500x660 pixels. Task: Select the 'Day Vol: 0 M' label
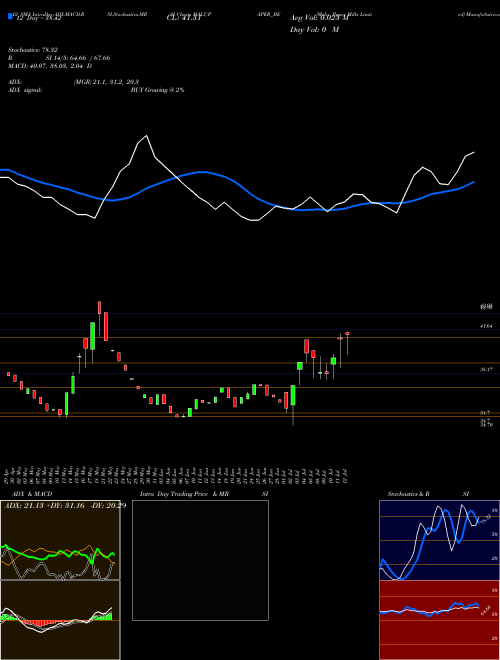[x=314, y=30]
